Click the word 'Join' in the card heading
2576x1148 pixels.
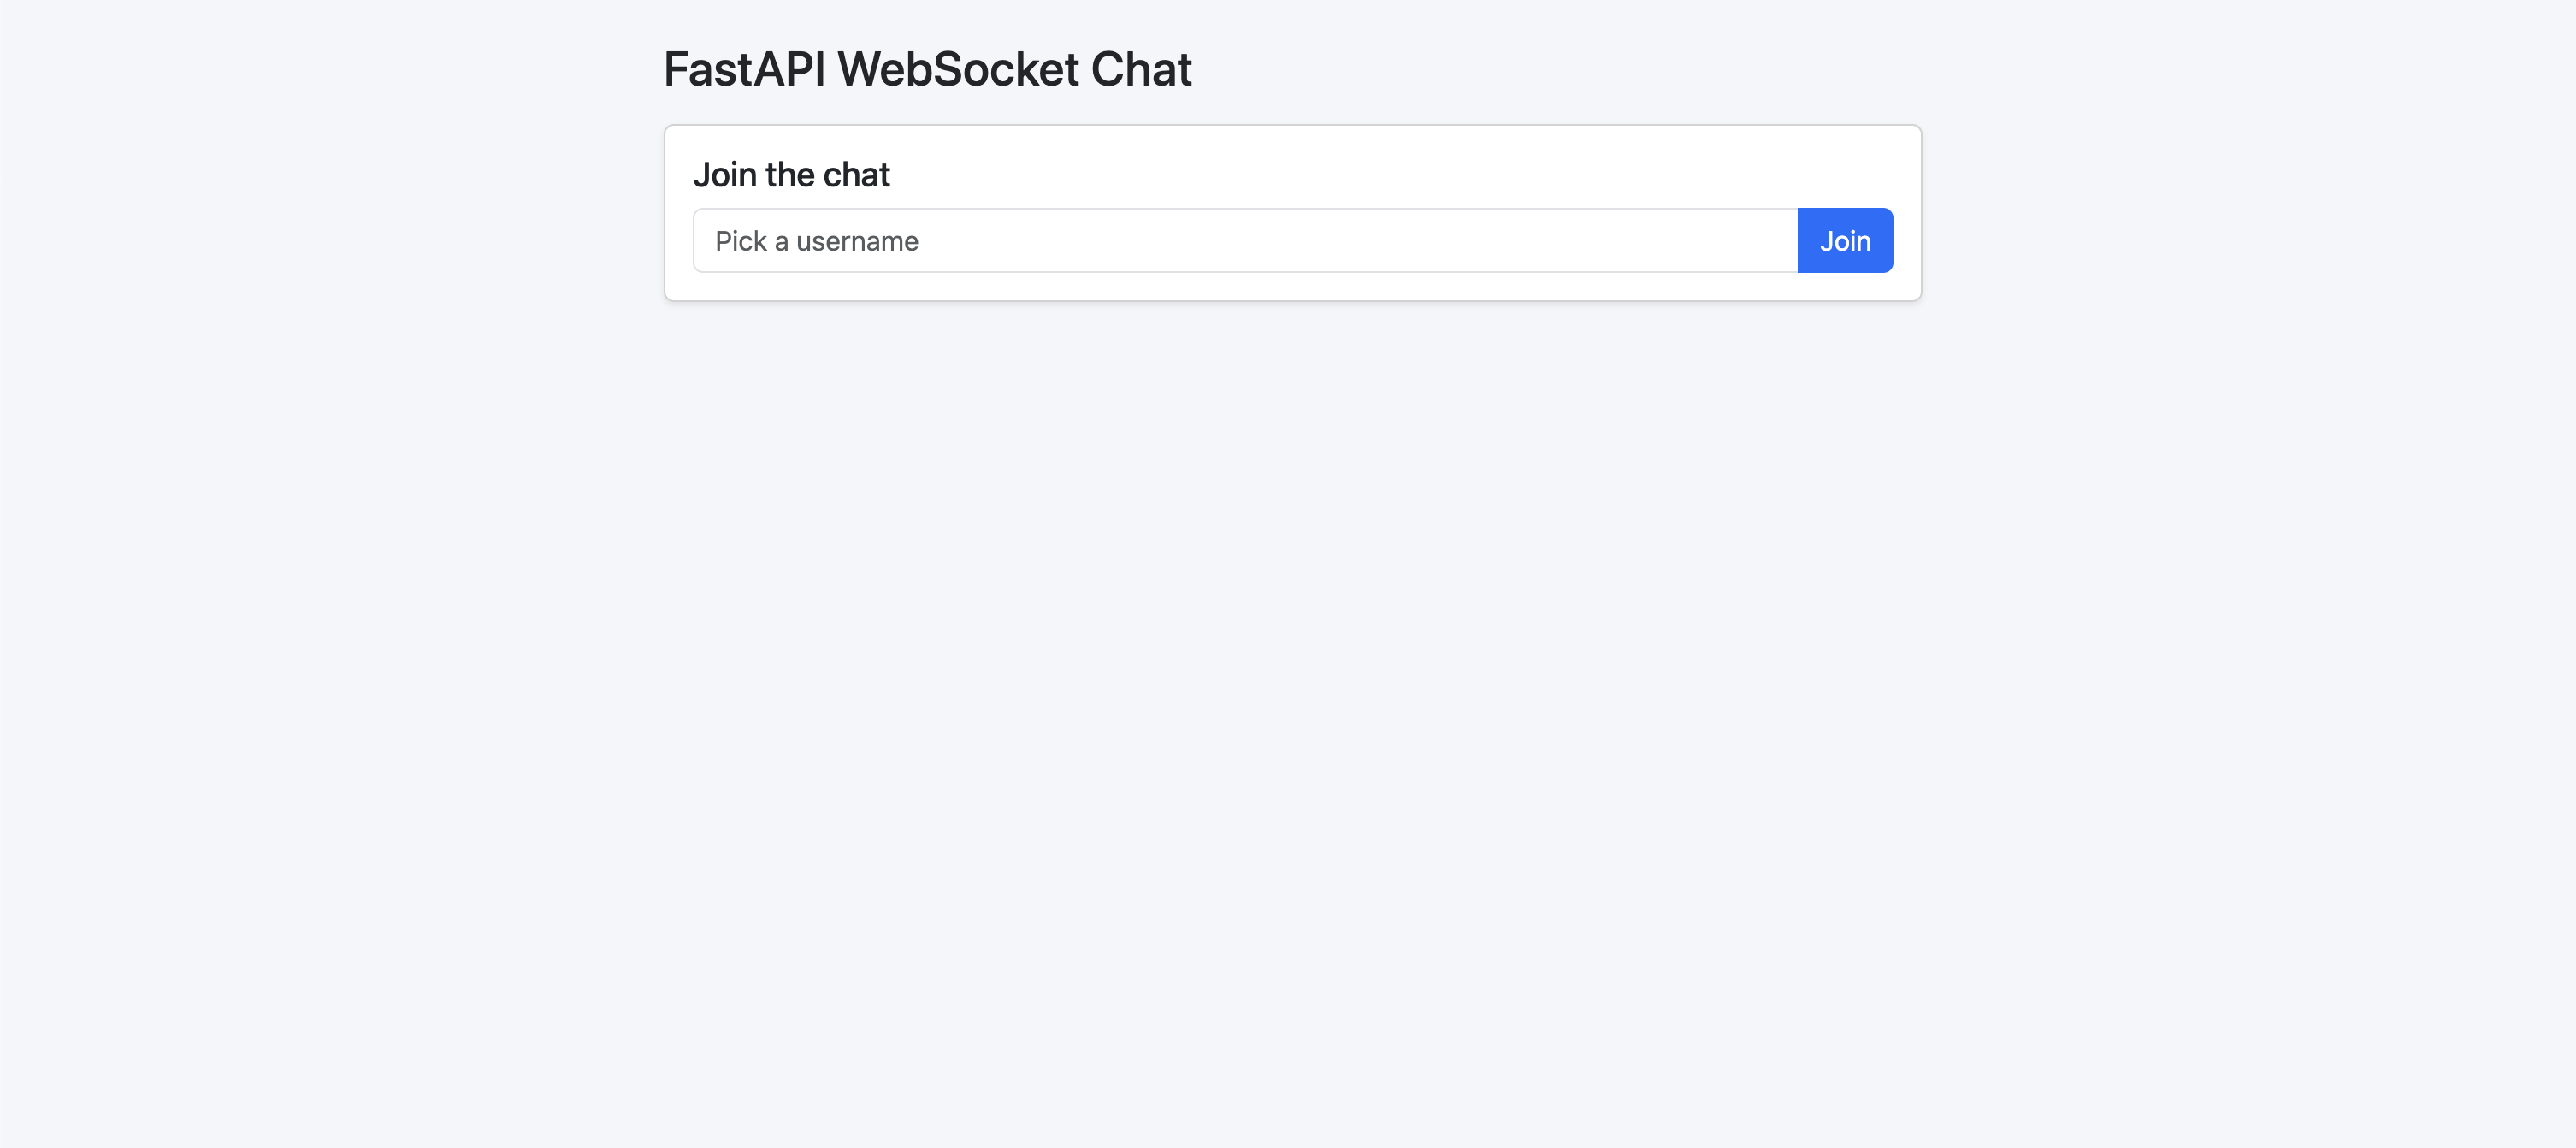[x=725, y=174]
